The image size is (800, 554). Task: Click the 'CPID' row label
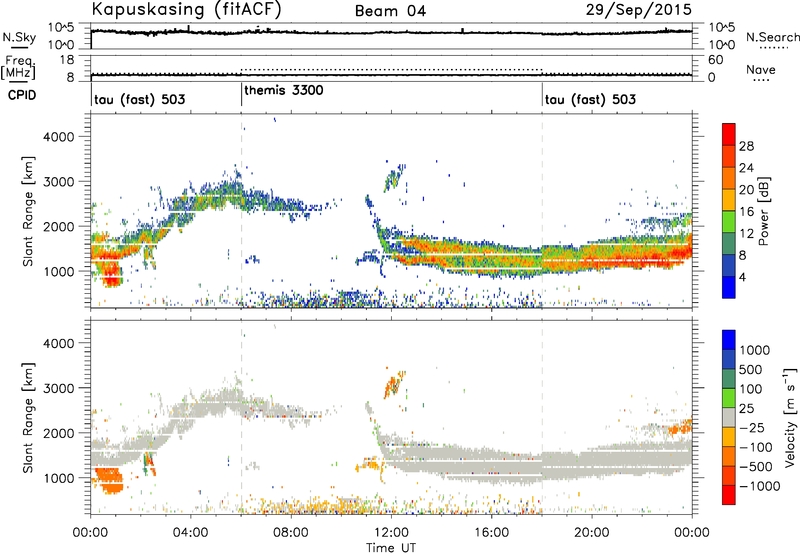22,95
